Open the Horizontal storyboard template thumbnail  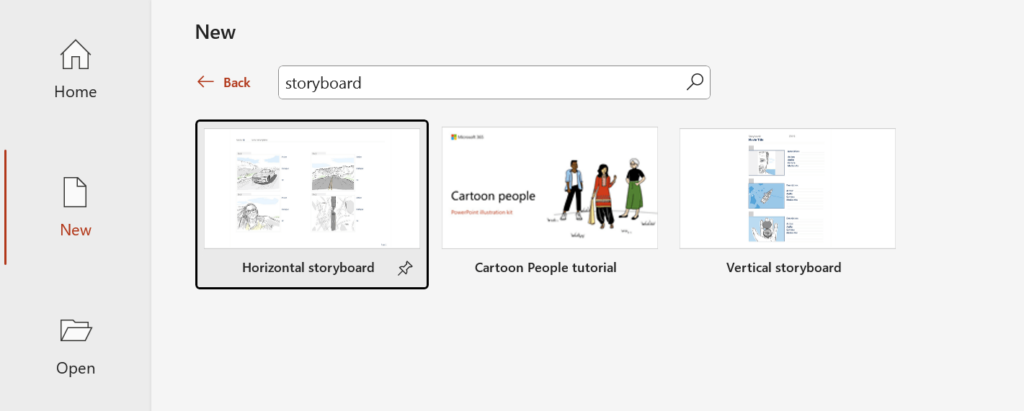point(312,187)
